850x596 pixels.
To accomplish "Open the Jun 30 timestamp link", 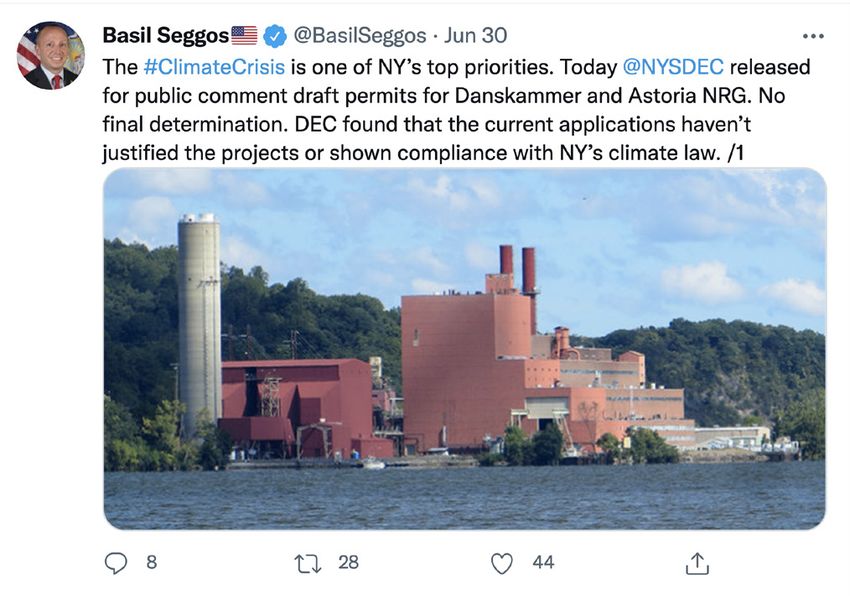I will [475, 36].
